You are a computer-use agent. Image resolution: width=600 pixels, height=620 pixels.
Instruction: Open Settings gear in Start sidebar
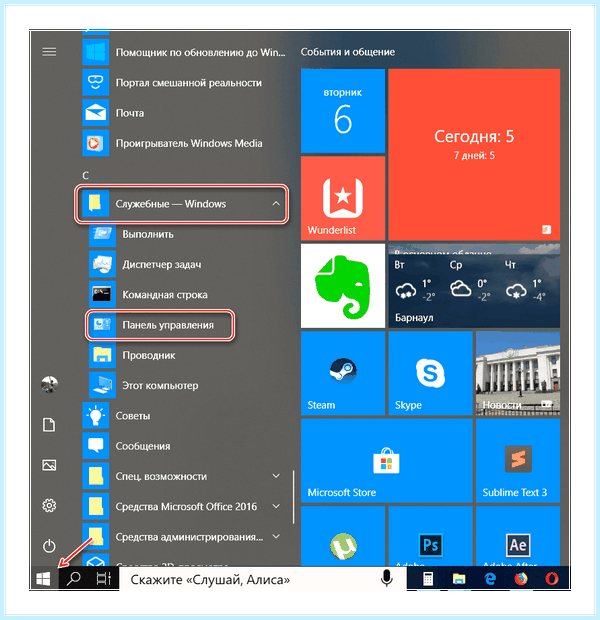pyautogui.click(x=49, y=506)
